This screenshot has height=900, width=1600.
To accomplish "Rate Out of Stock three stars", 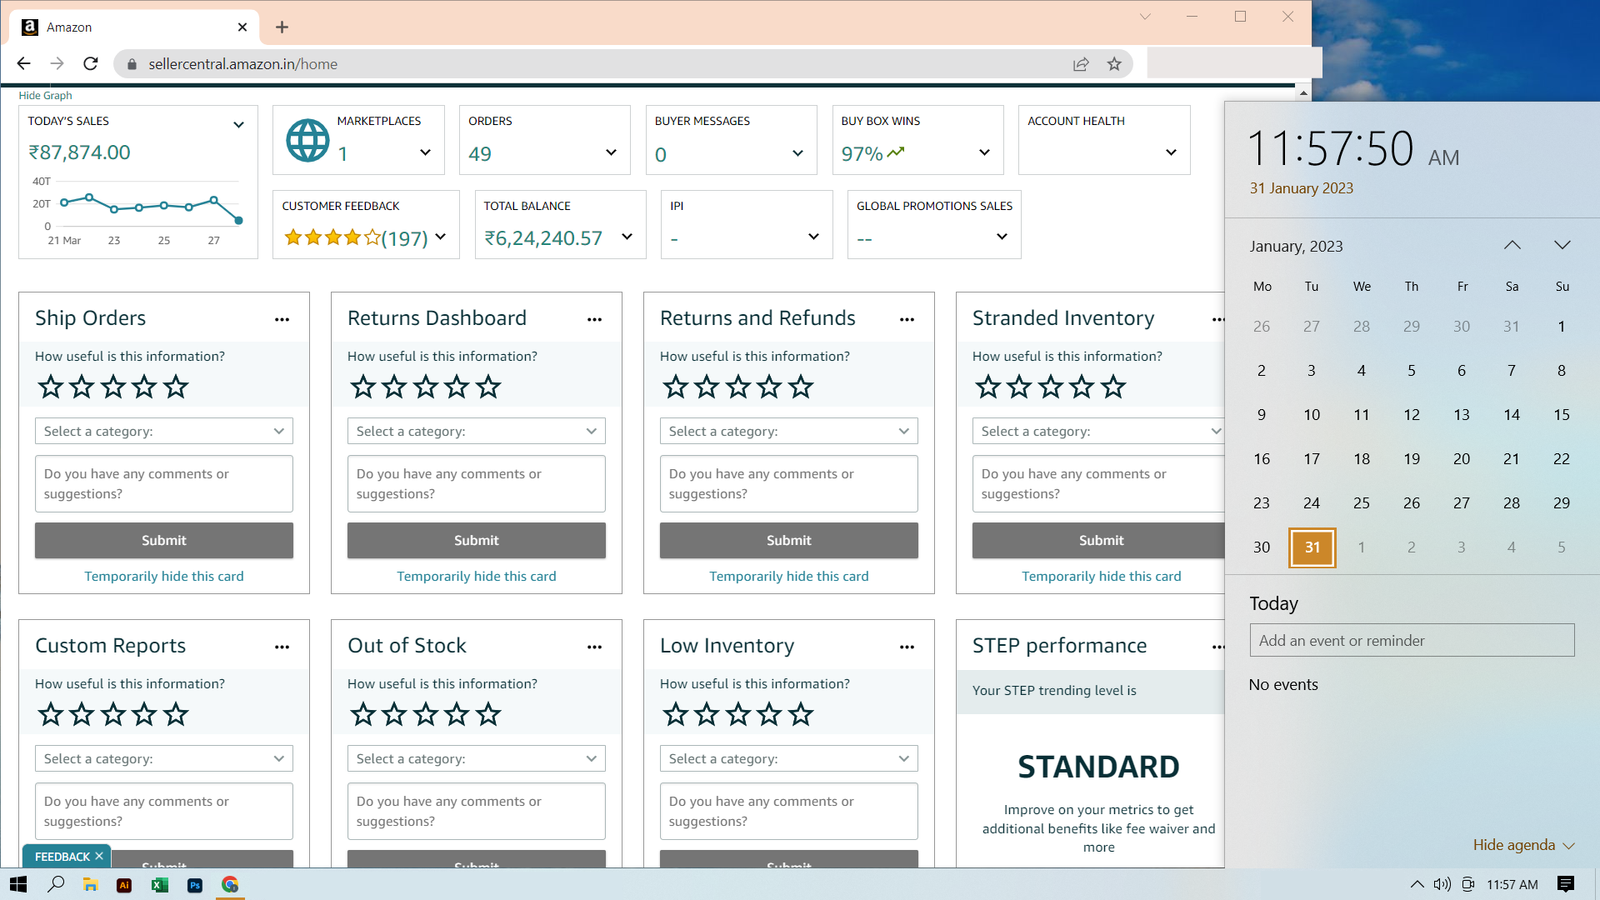I will [x=426, y=715].
